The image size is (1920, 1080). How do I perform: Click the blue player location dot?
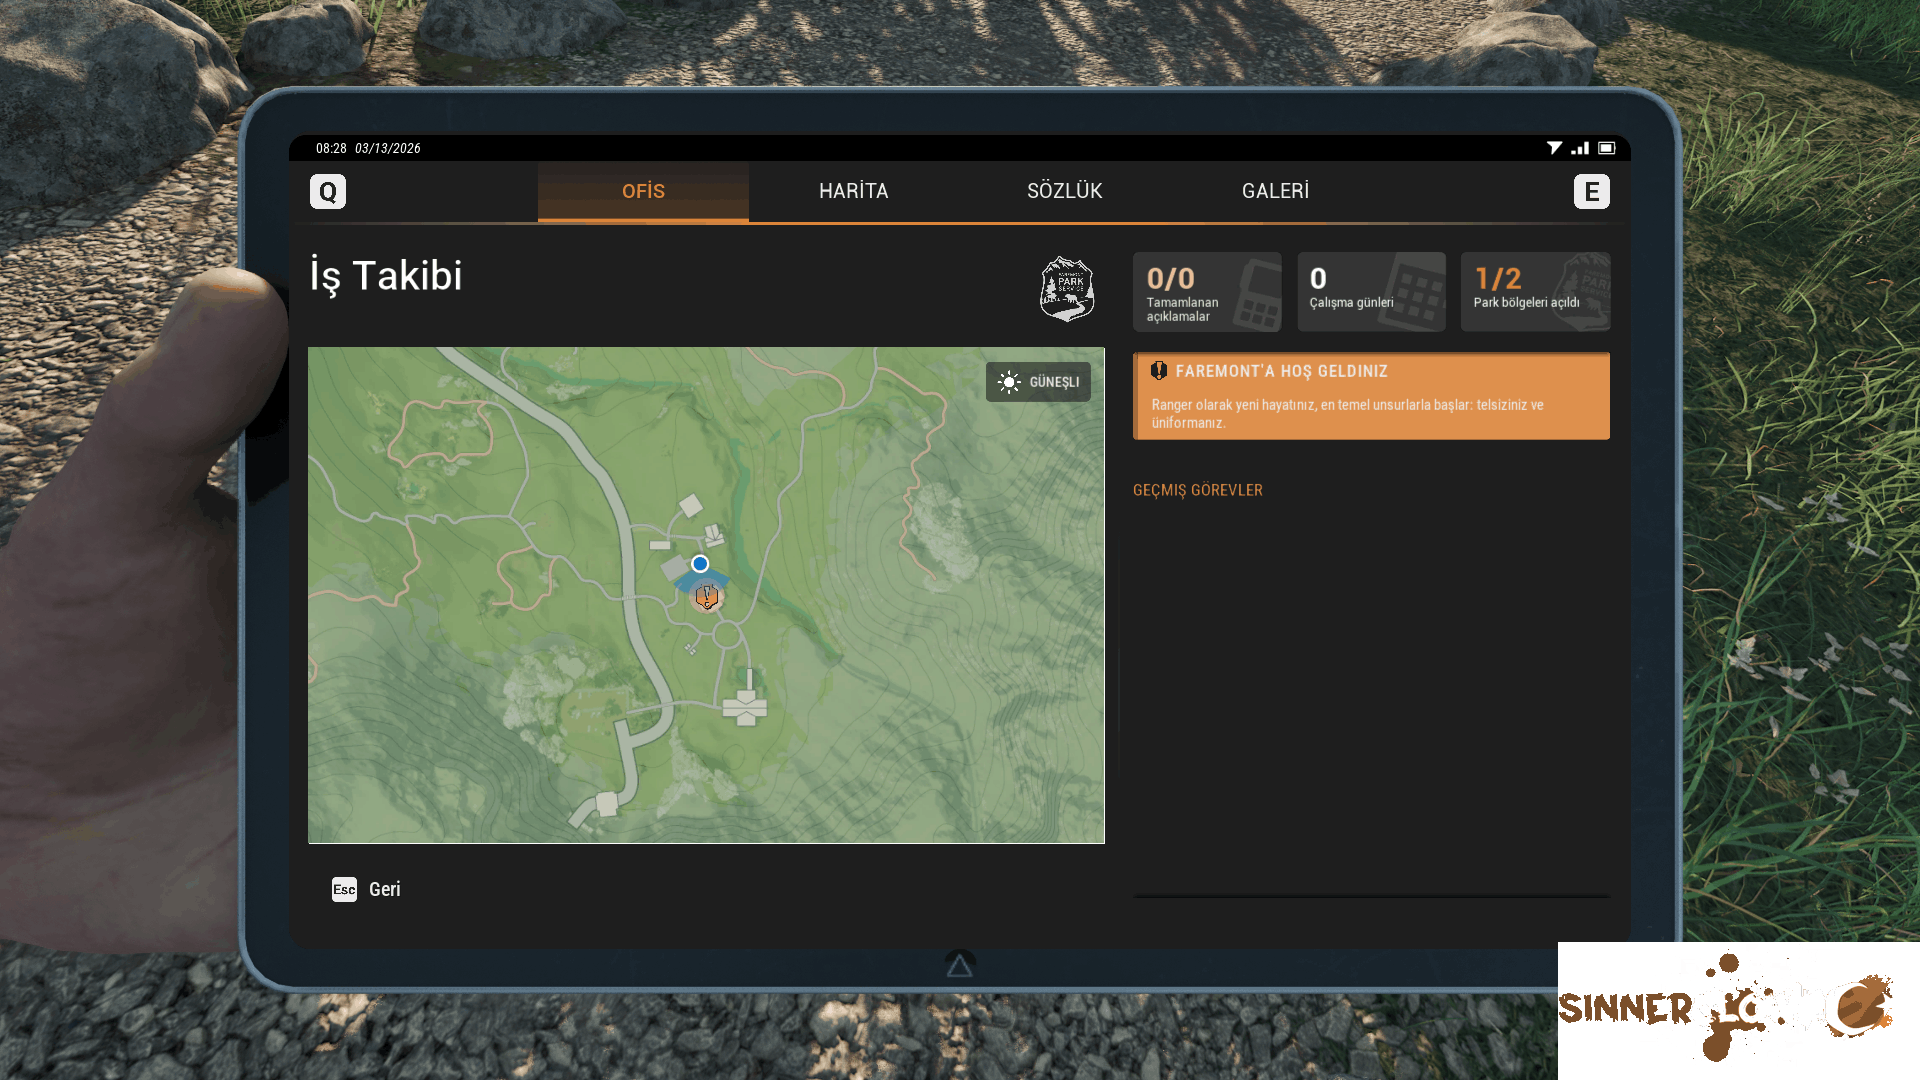coord(700,564)
